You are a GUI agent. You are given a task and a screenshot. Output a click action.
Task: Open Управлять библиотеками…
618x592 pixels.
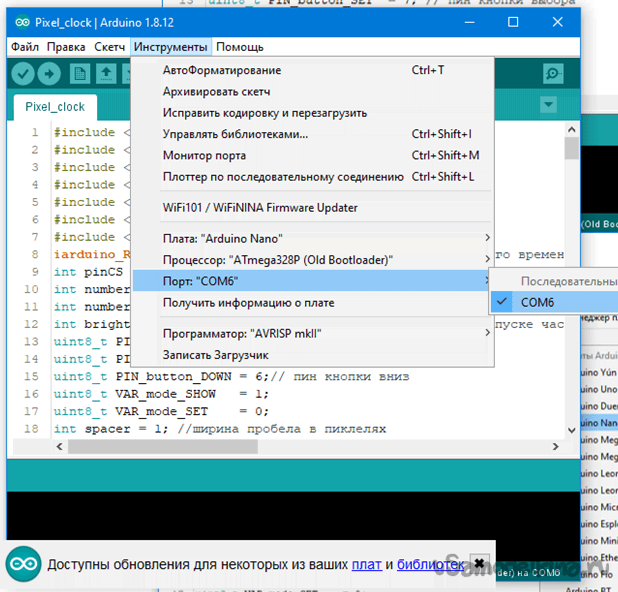coord(313,134)
